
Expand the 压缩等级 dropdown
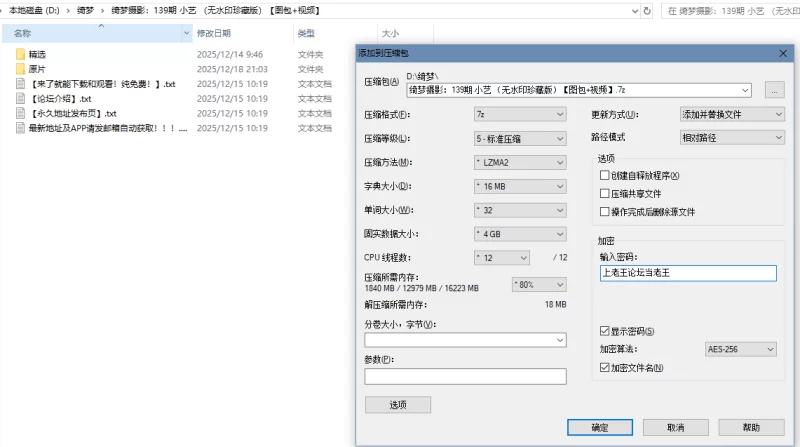[519, 138]
